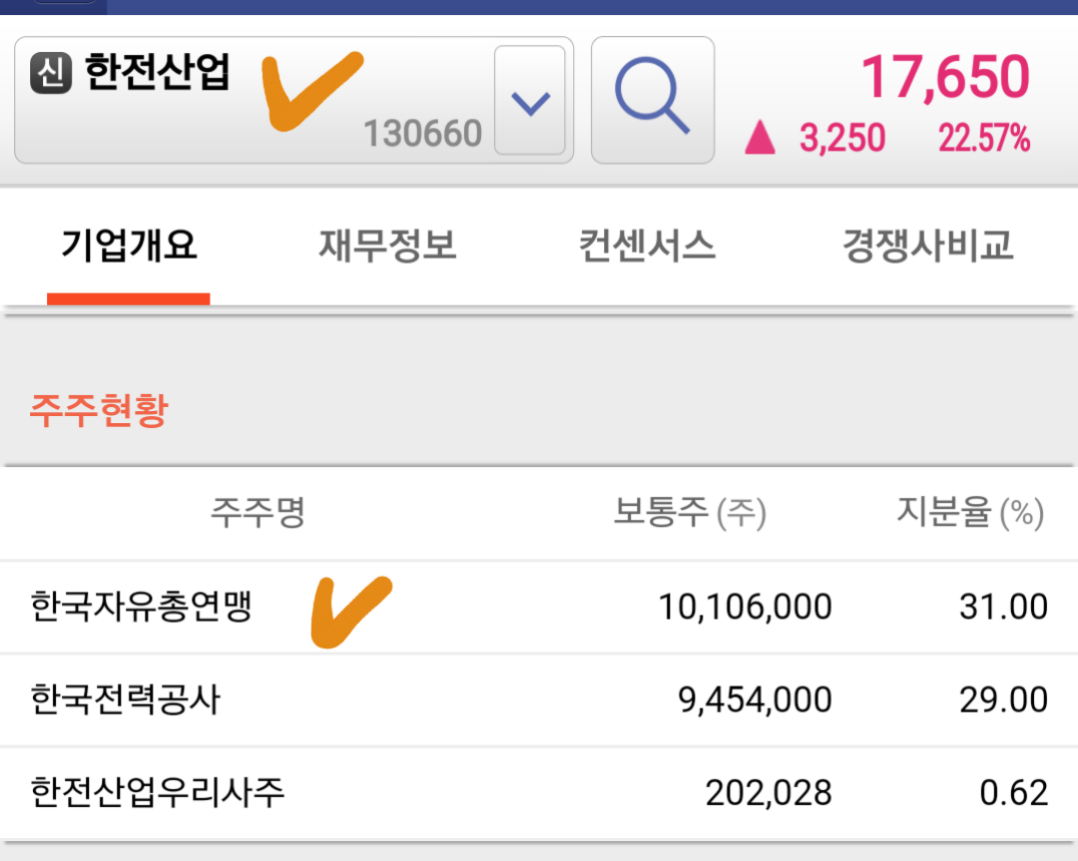Click the red up-triangle price indicator
Image resolution: width=1078 pixels, height=861 pixels.
pos(760,137)
